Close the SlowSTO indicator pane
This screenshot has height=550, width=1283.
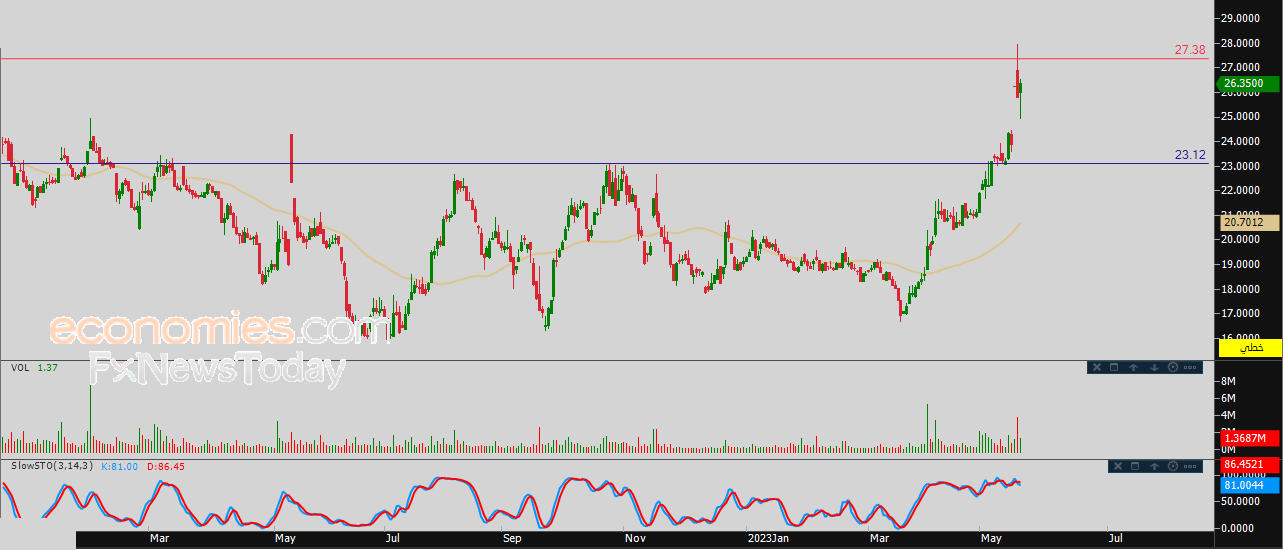pyautogui.click(x=1117, y=466)
